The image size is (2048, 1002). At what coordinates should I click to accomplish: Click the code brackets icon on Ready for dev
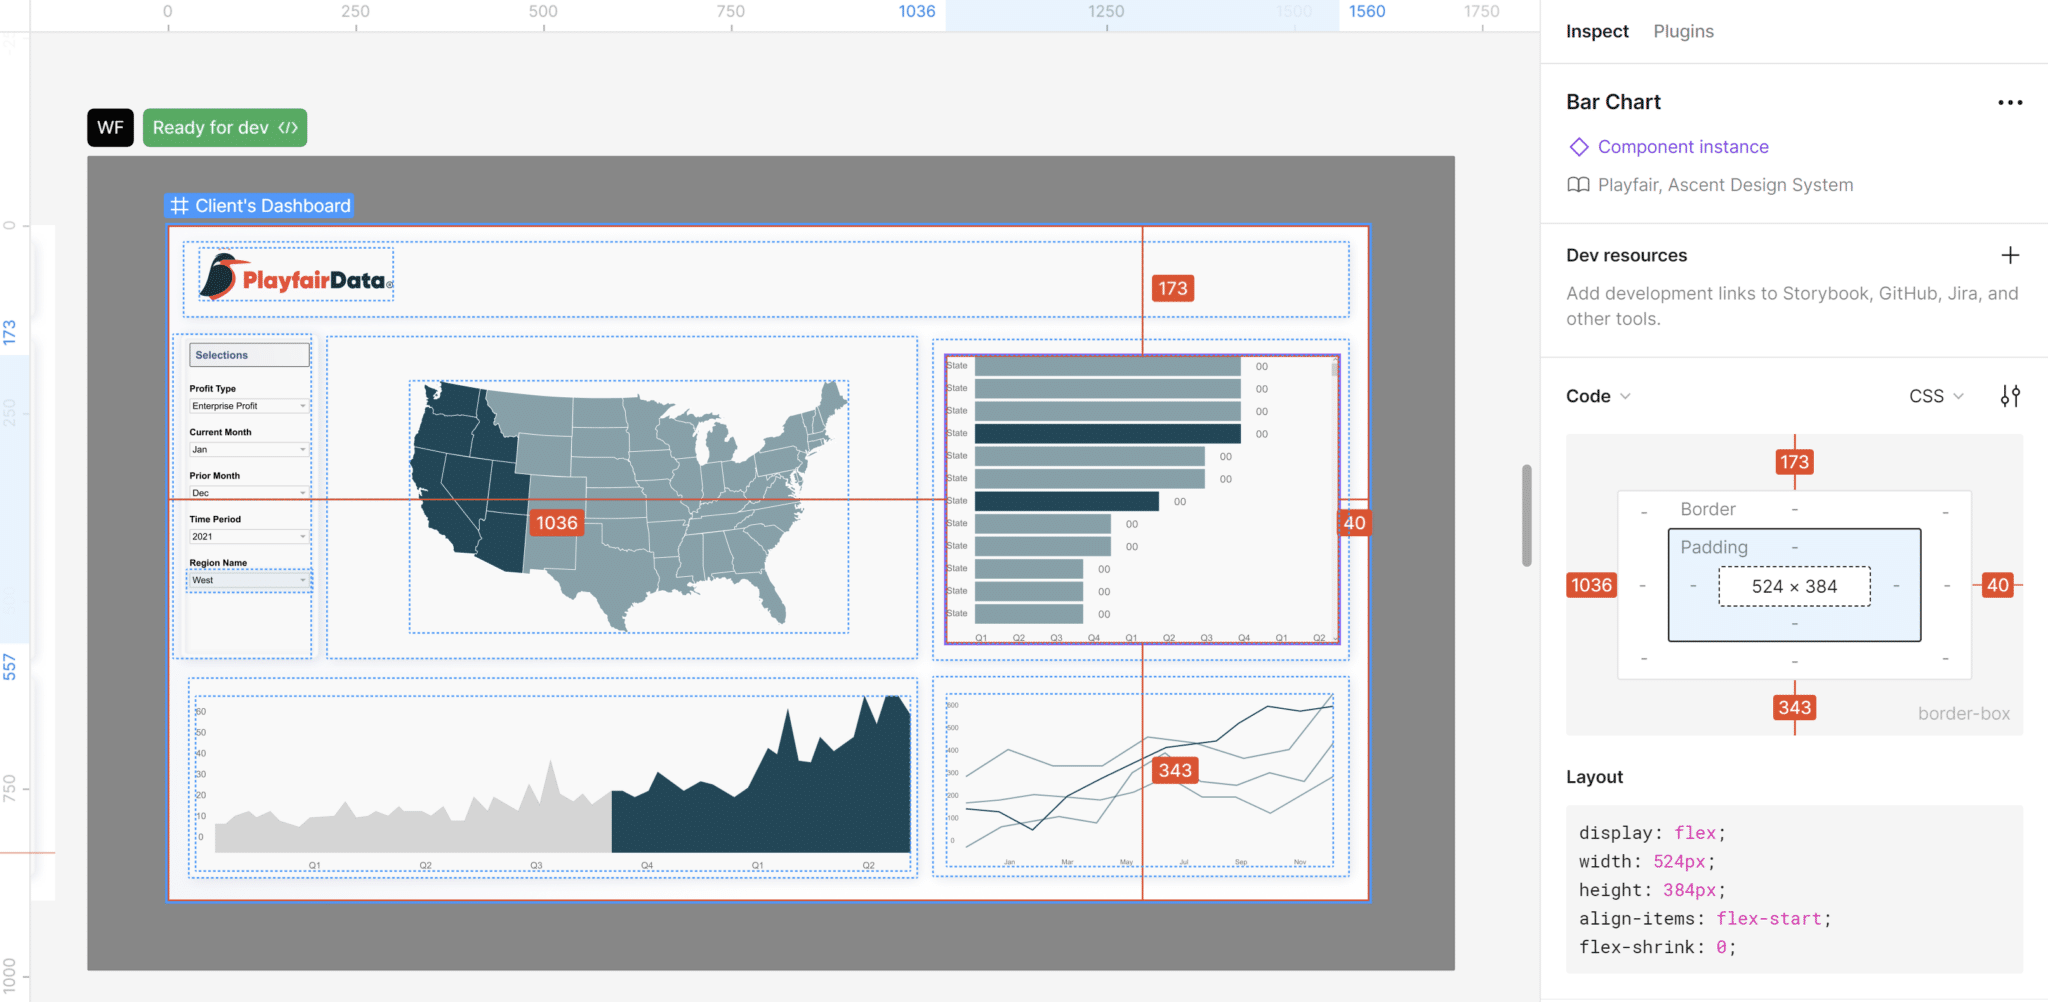(288, 127)
